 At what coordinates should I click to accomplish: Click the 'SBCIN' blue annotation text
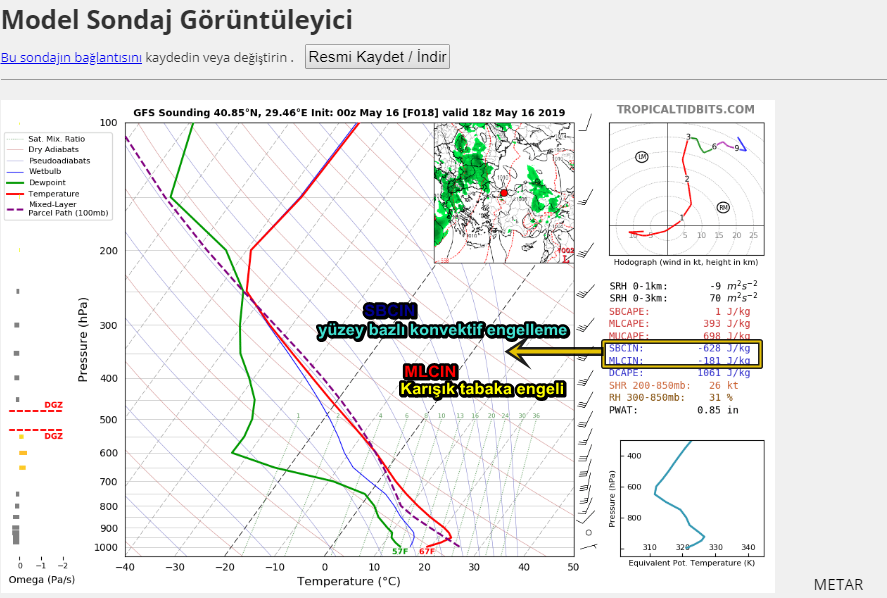pyautogui.click(x=390, y=311)
